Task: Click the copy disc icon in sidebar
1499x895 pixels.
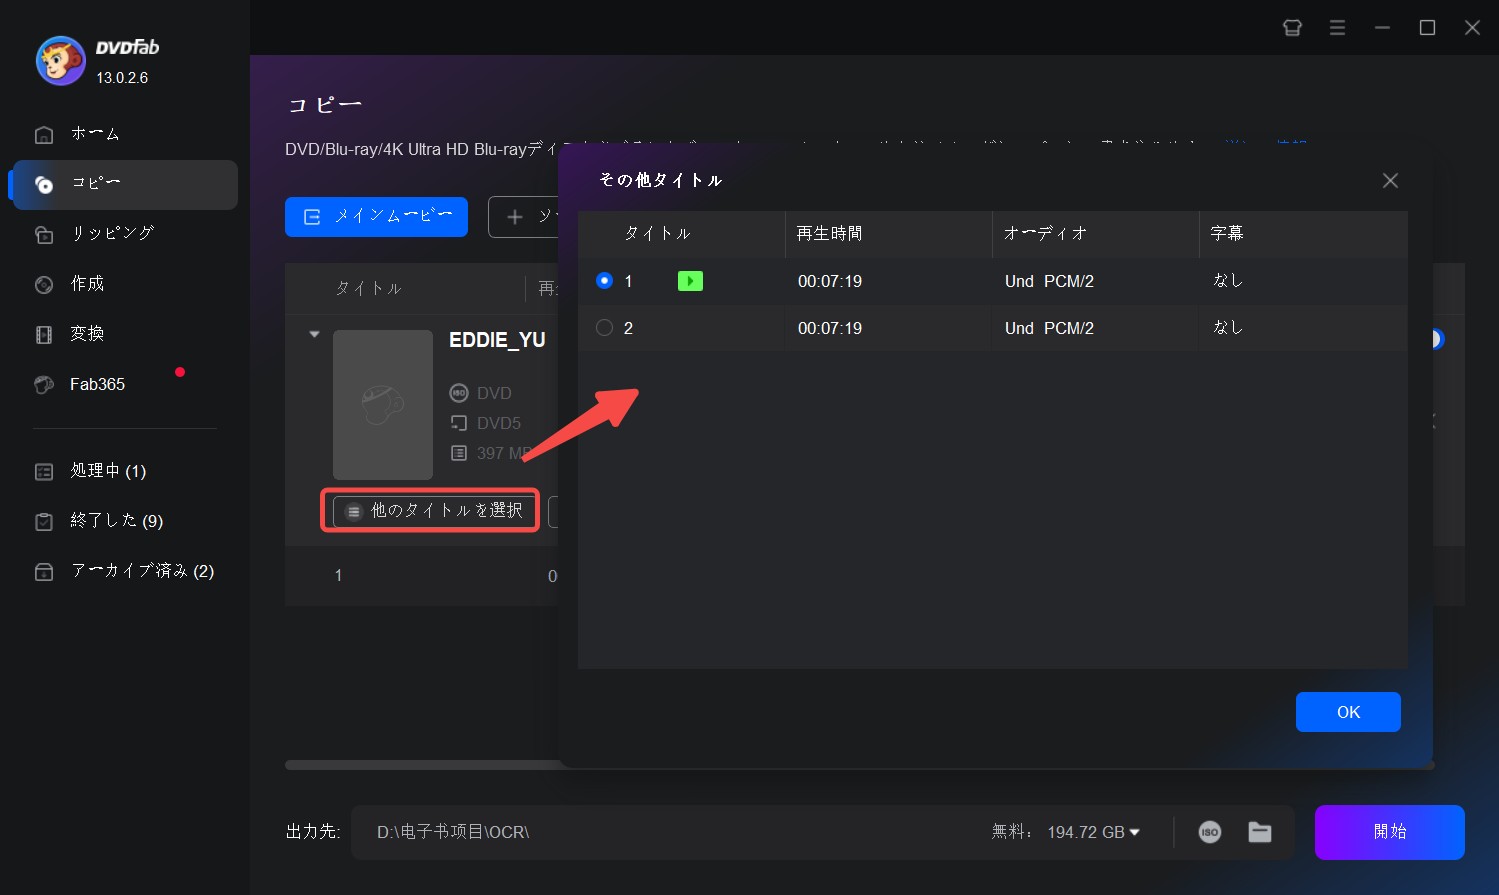Action: point(44,184)
